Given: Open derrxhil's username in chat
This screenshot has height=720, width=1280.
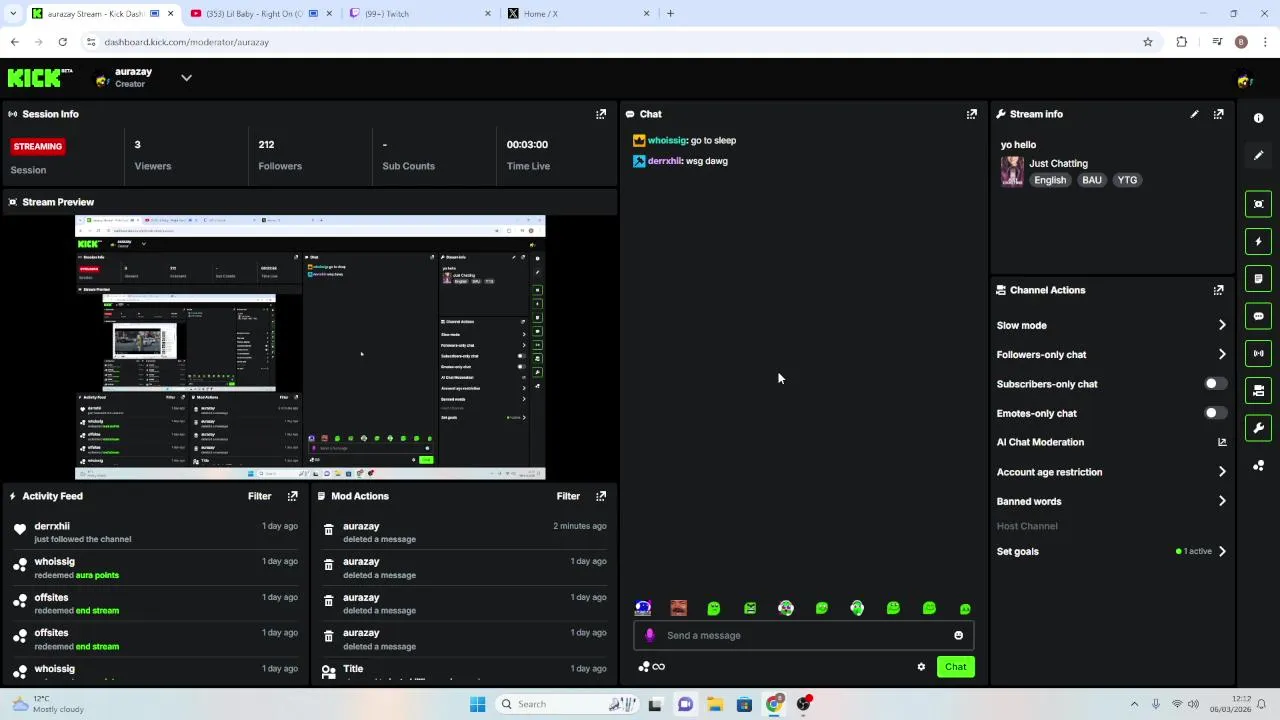Looking at the screenshot, I should pyautogui.click(x=665, y=161).
